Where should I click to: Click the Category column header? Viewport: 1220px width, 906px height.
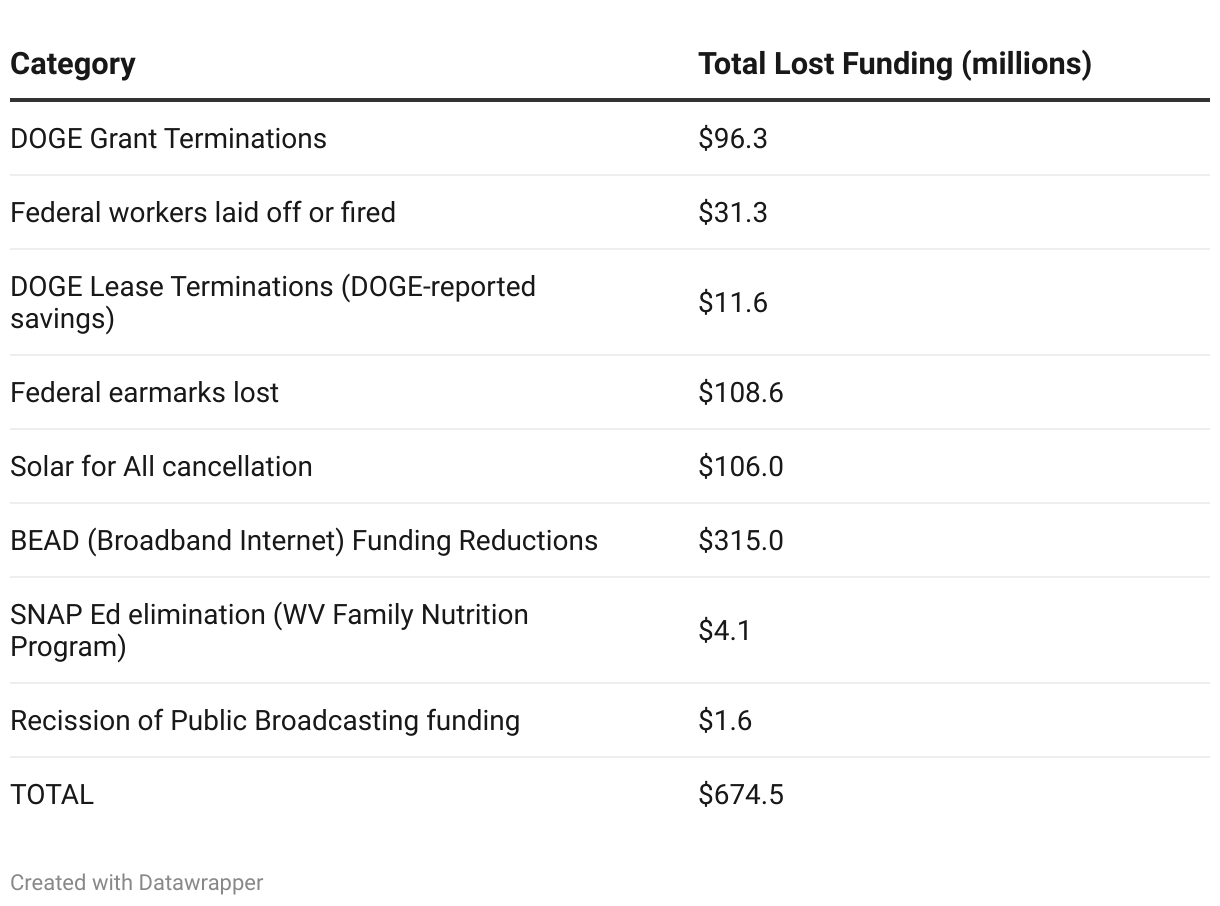click(x=73, y=64)
